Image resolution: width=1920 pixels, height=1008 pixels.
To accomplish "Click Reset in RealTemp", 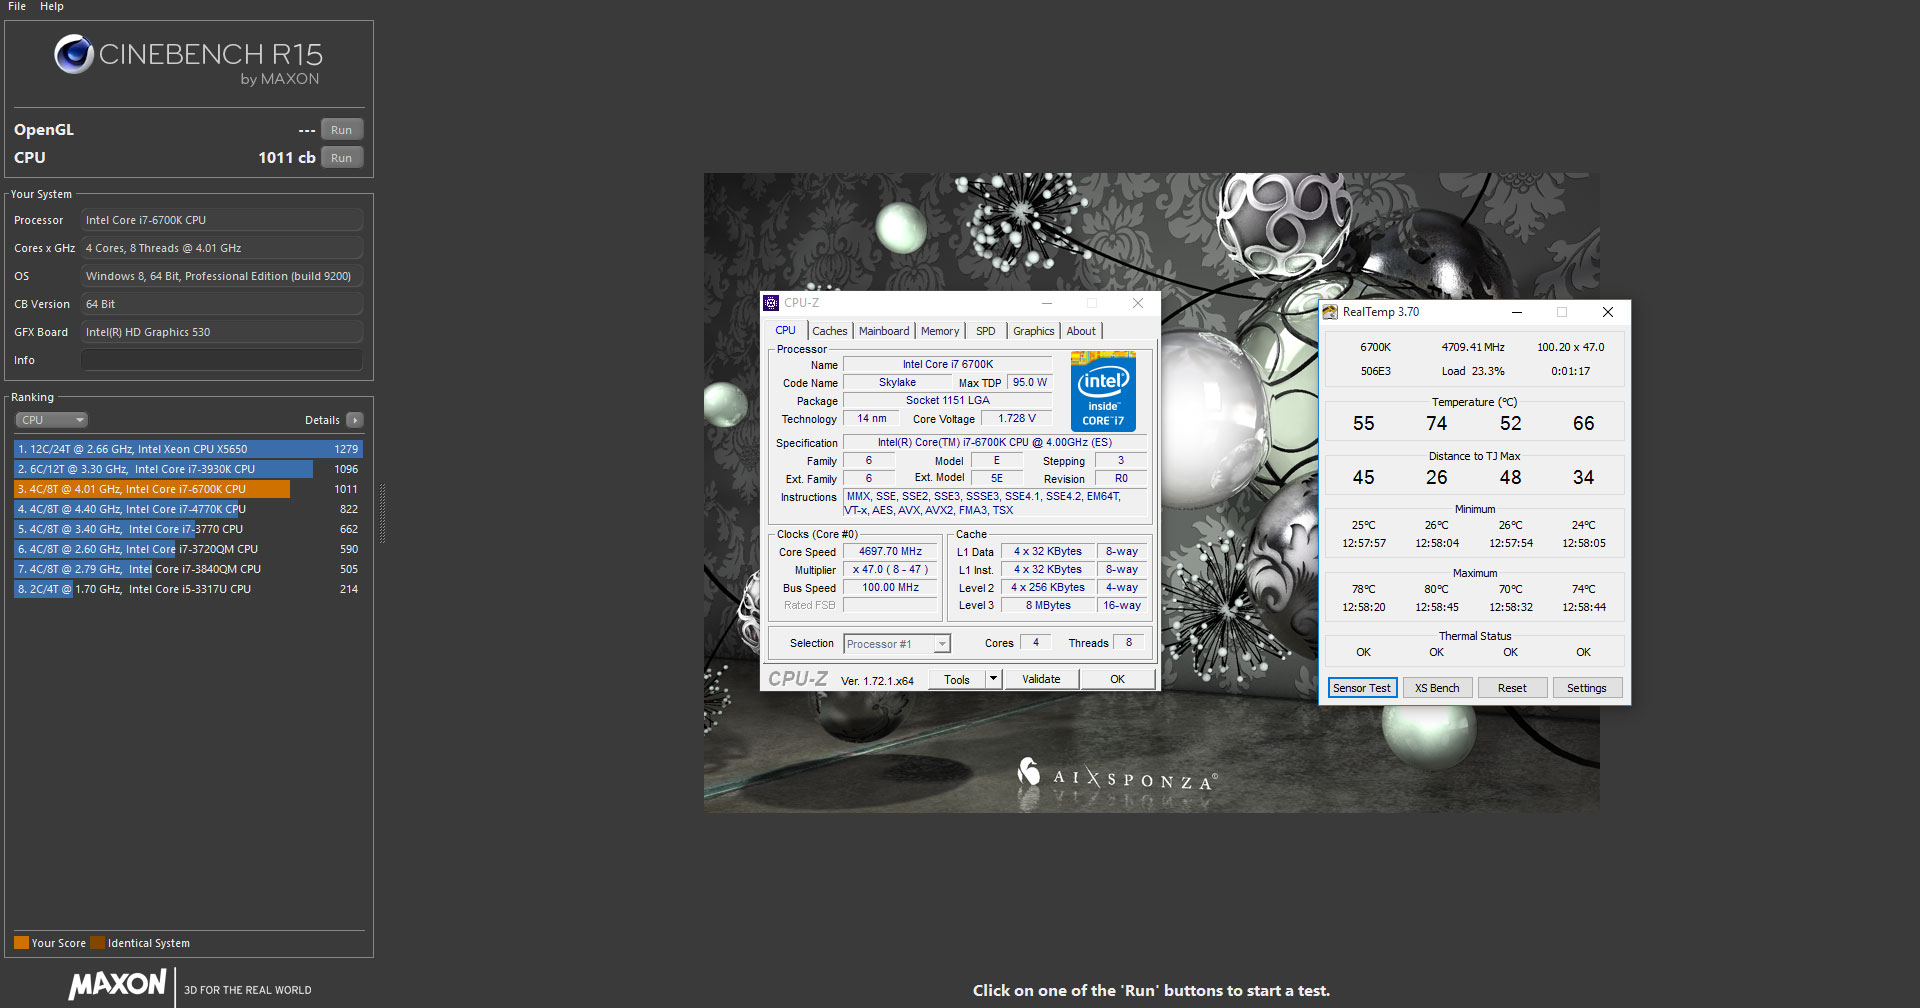I will click(x=1512, y=688).
